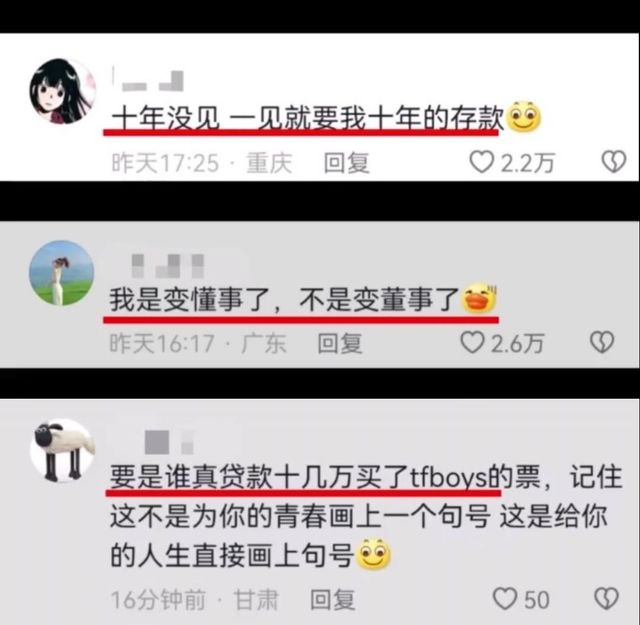This screenshot has height=625, width=640.
Task: Open the green field avatar profile
Action: point(62,273)
